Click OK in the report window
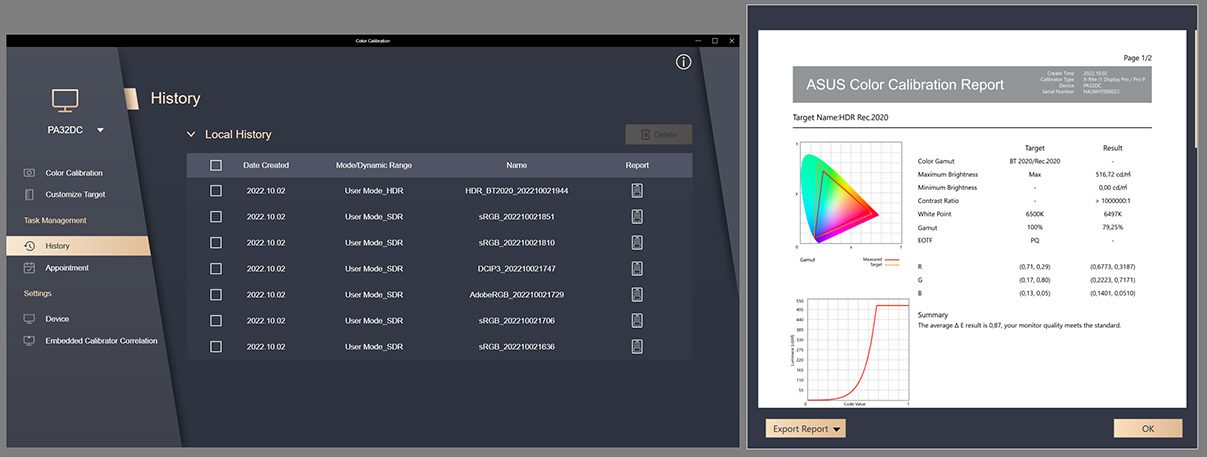Image resolution: width=1207 pixels, height=457 pixels. tap(1148, 429)
